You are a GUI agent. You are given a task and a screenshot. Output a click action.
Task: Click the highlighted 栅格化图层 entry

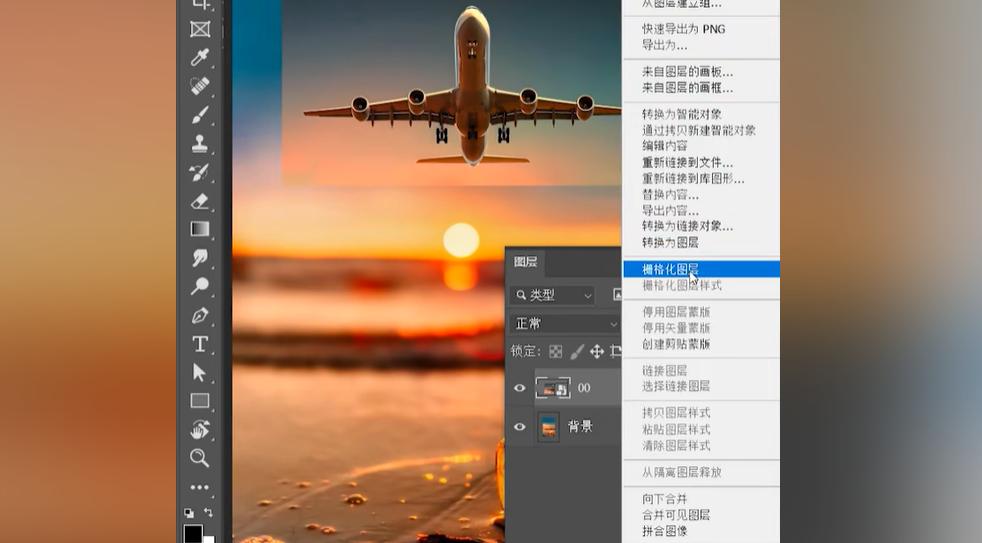pyautogui.click(x=701, y=269)
